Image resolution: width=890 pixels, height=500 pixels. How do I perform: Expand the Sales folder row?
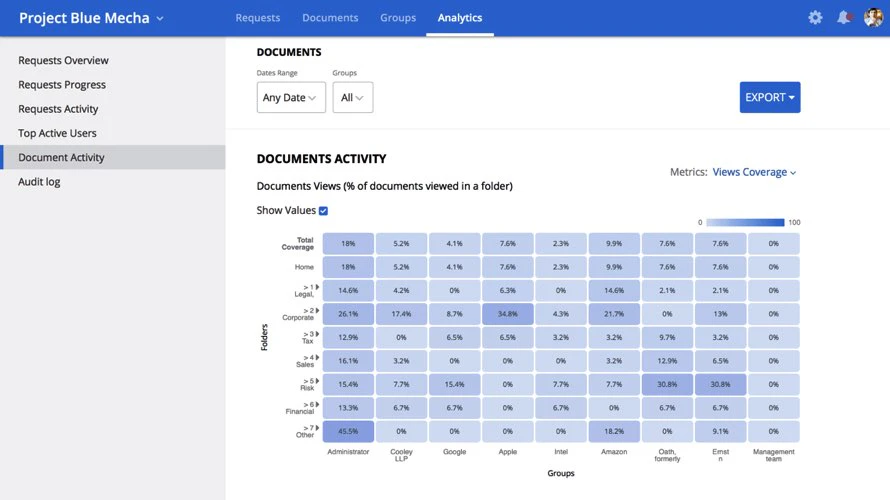pyautogui.click(x=317, y=358)
